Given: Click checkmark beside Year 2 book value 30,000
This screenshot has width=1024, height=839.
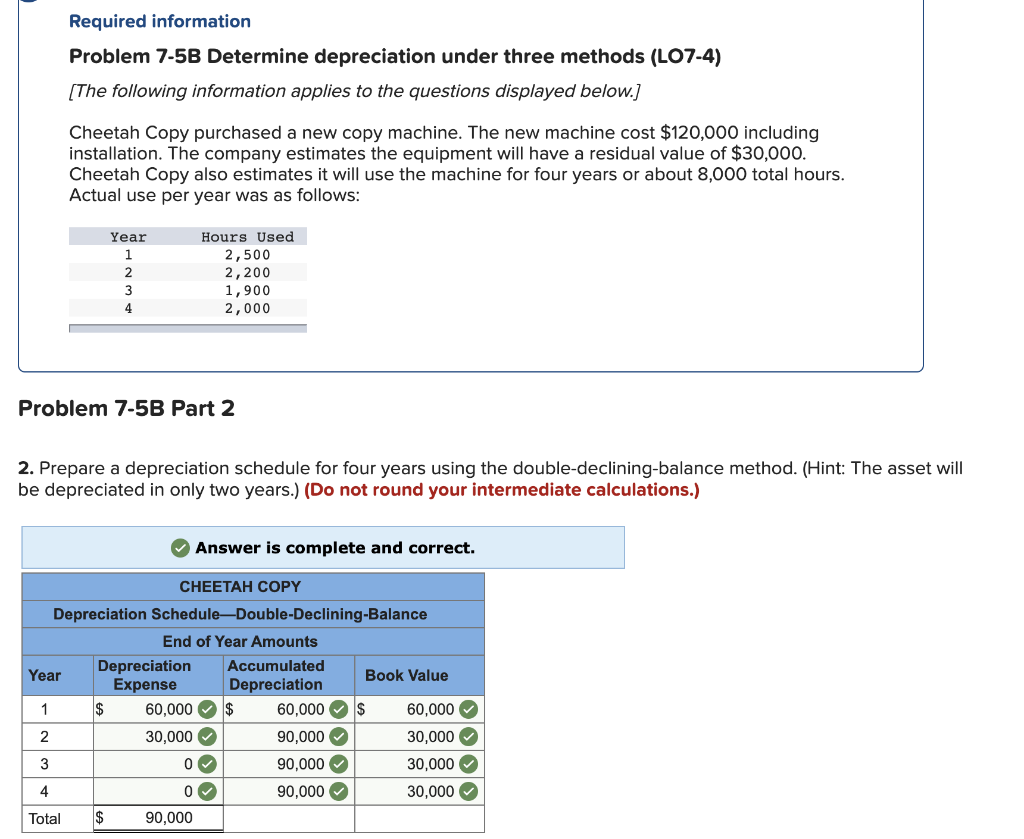Looking at the screenshot, I should click(x=468, y=736).
